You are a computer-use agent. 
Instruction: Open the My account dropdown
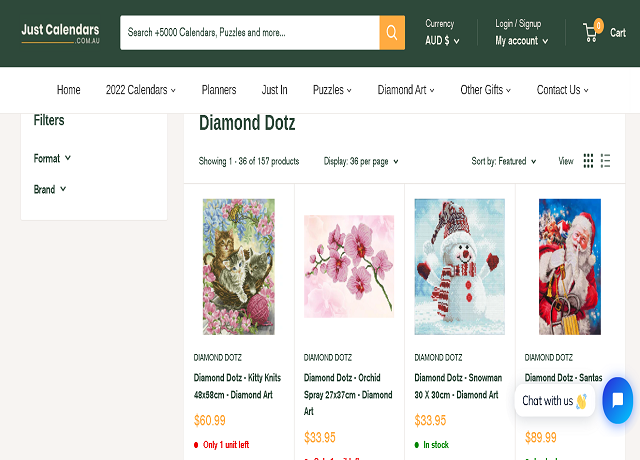[x=522, y=41]
